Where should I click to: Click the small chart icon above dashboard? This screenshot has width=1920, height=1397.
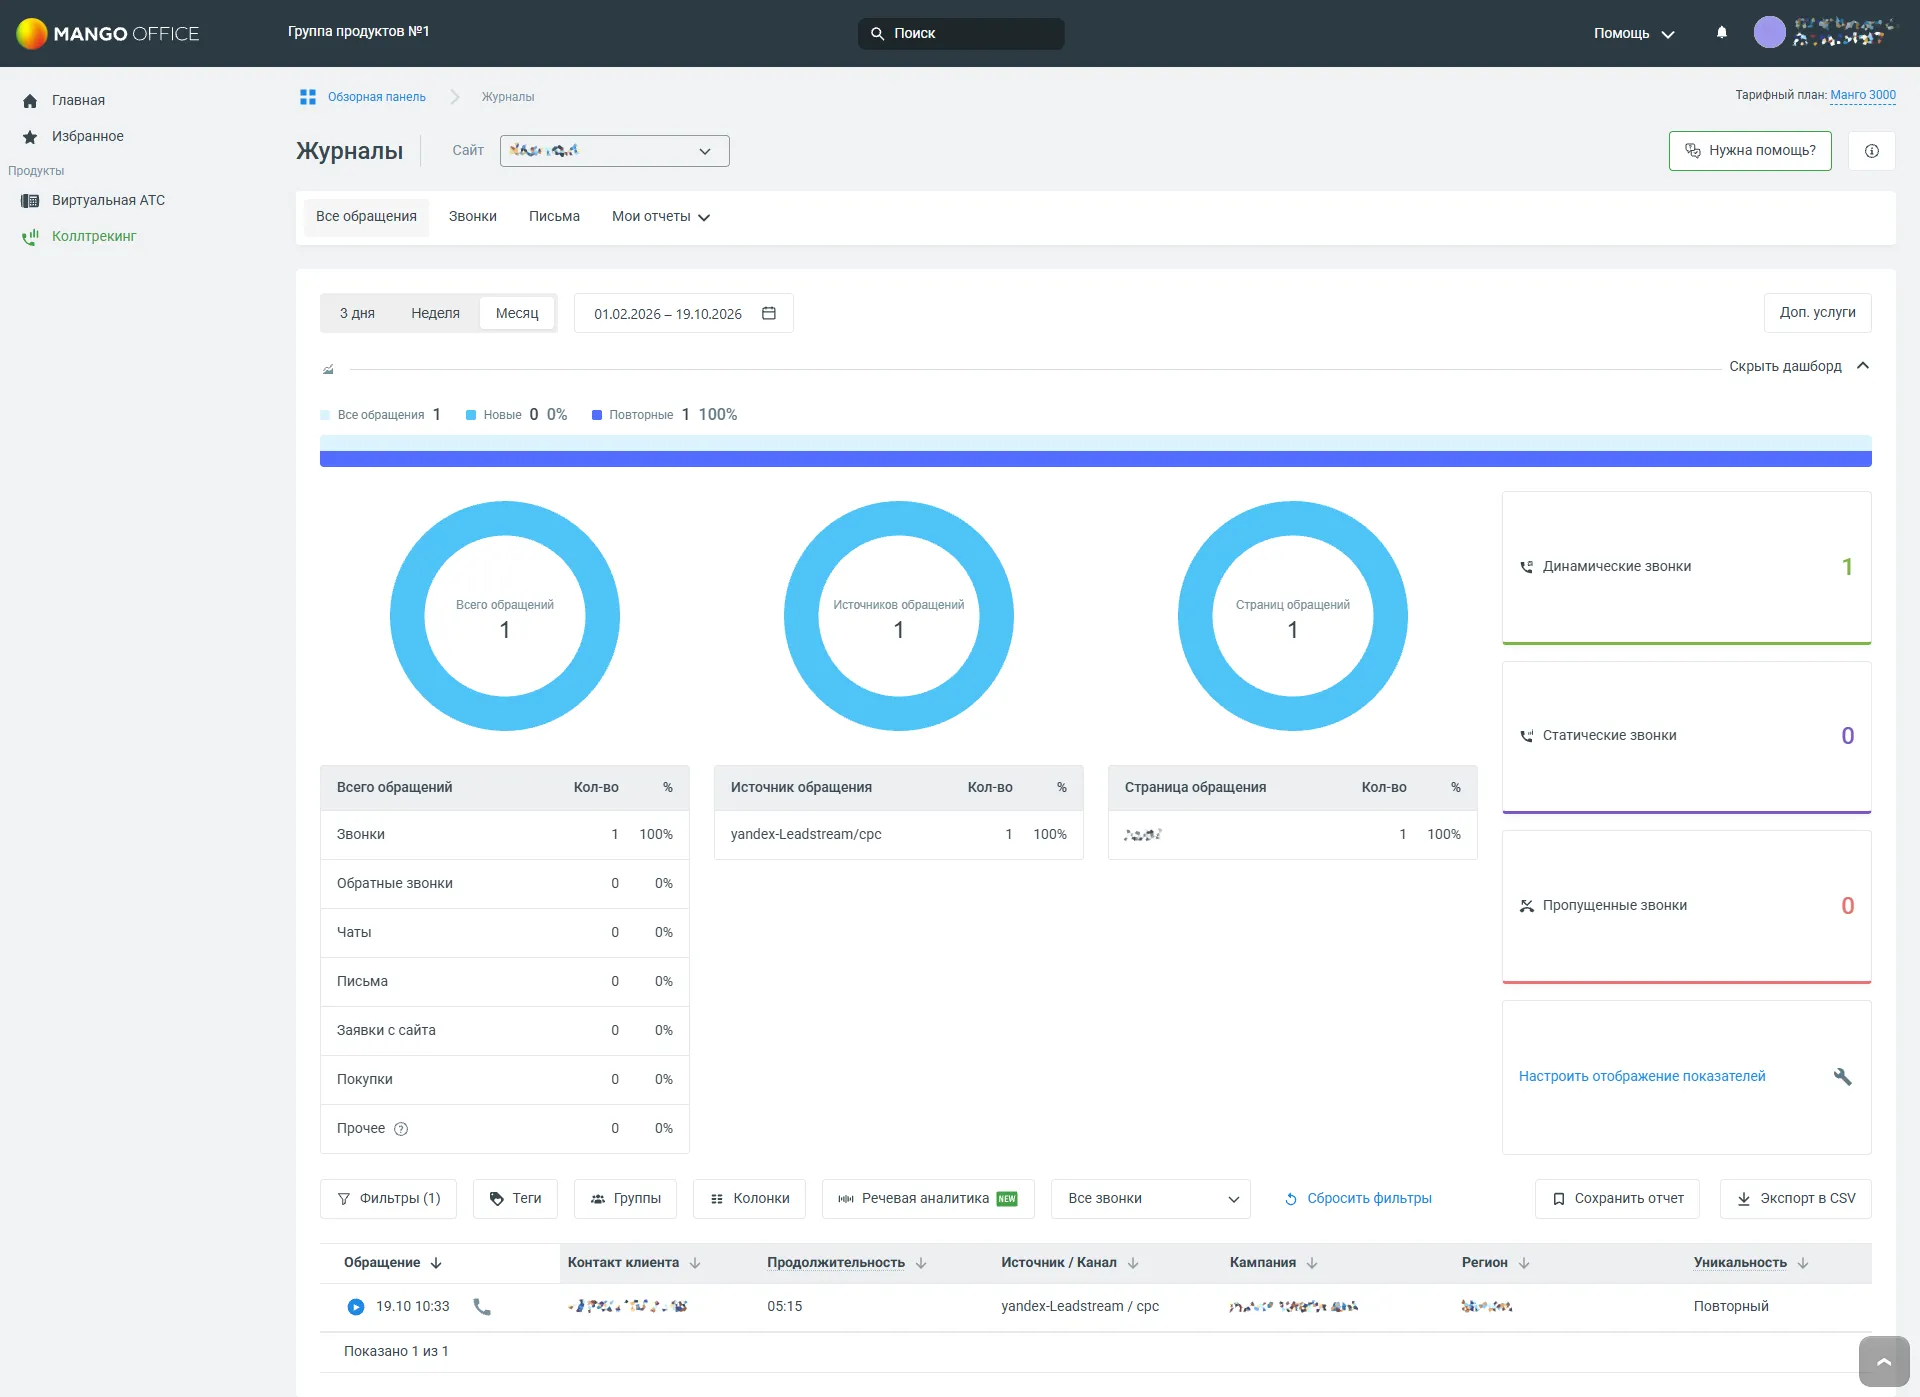tap(328, 369)
